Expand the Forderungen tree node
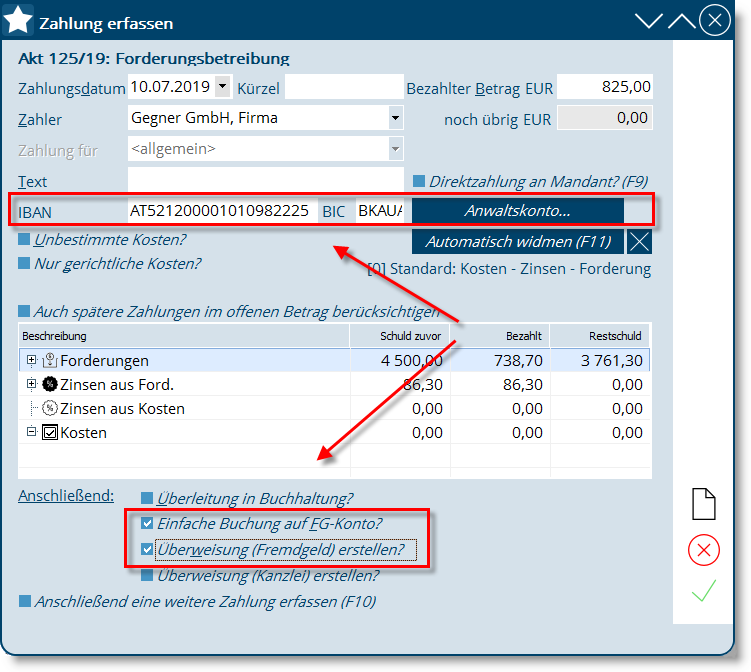Screen dimensions: 751x672 coord(32,360)
